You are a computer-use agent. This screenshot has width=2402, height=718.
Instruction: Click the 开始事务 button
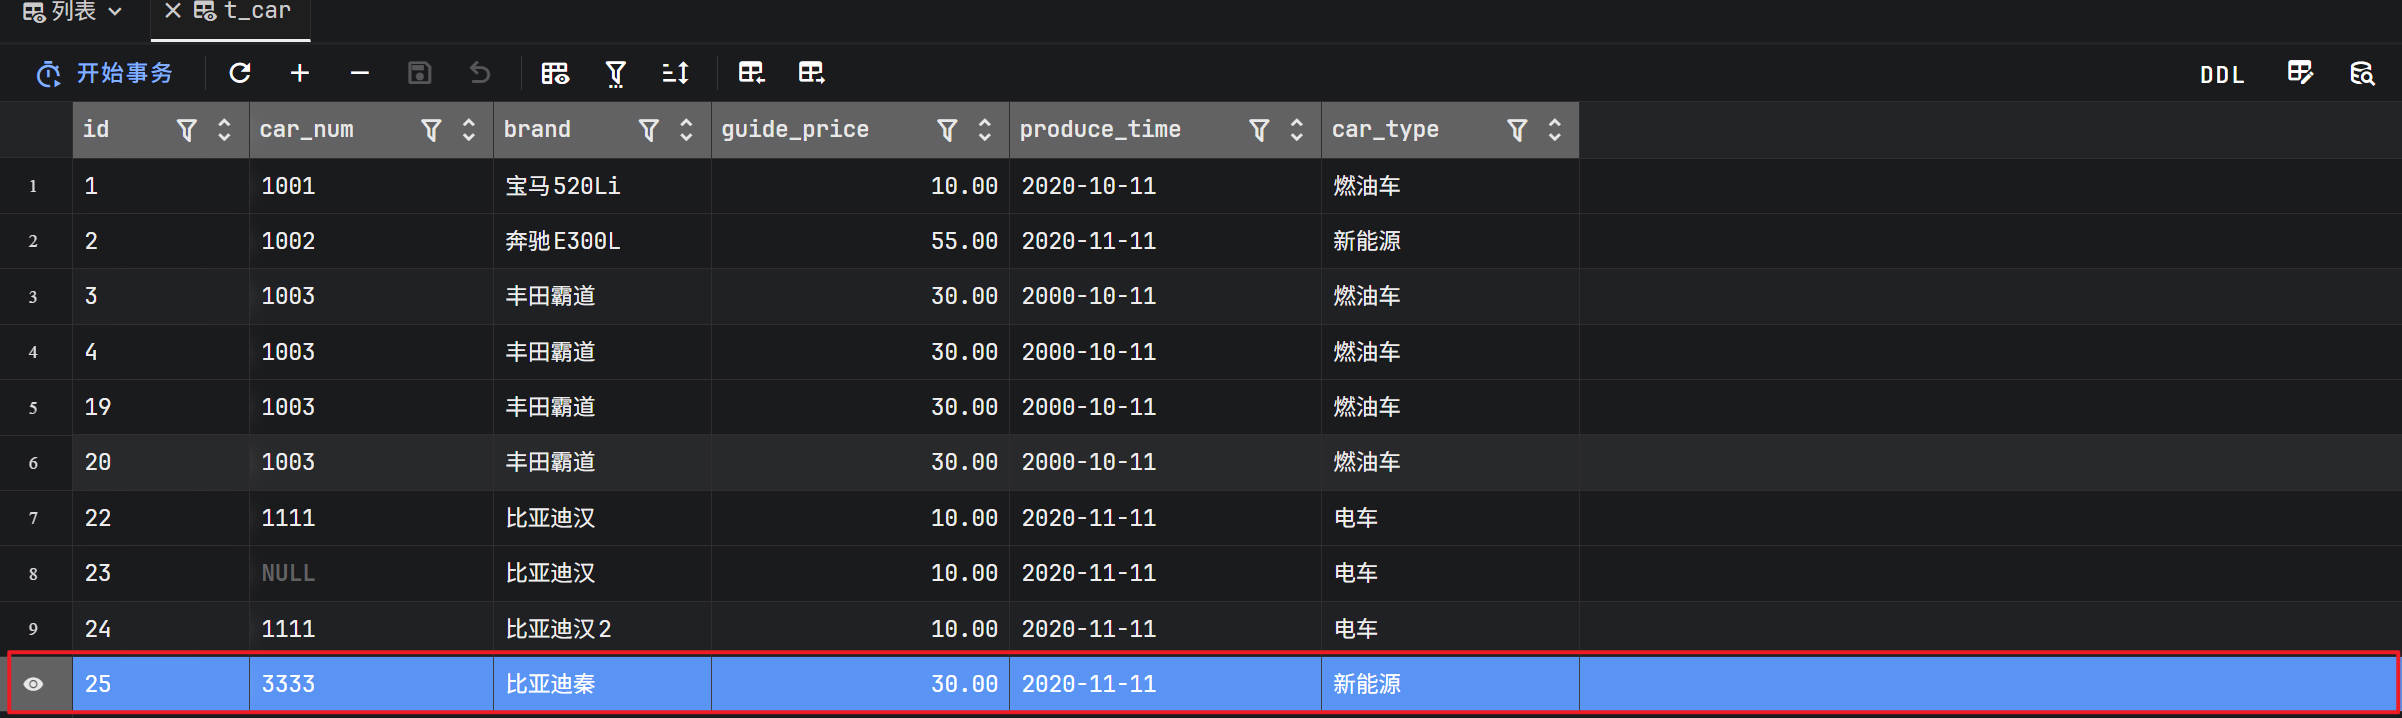(x=106, y=73)
